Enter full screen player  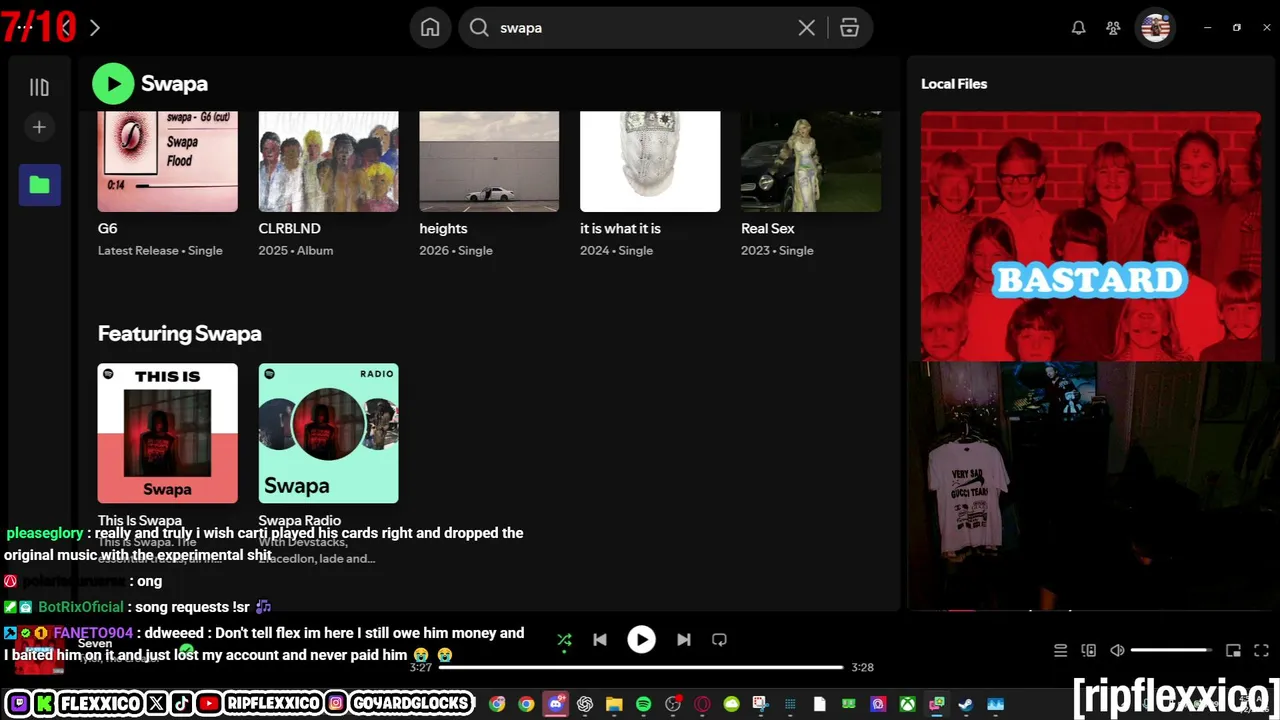(x=1261, y=650)
